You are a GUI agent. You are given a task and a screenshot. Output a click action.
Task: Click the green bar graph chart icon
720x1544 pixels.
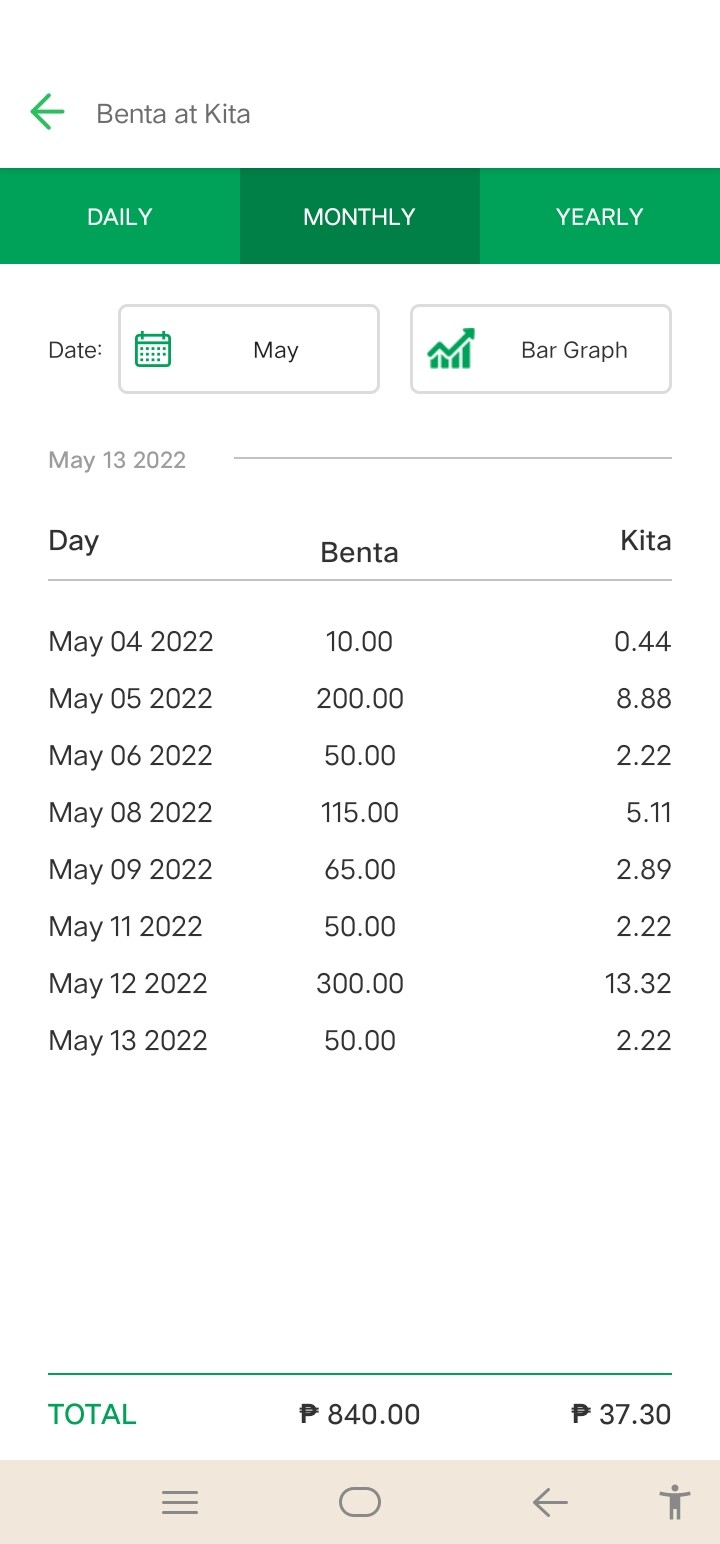click(x=451, y=349)
